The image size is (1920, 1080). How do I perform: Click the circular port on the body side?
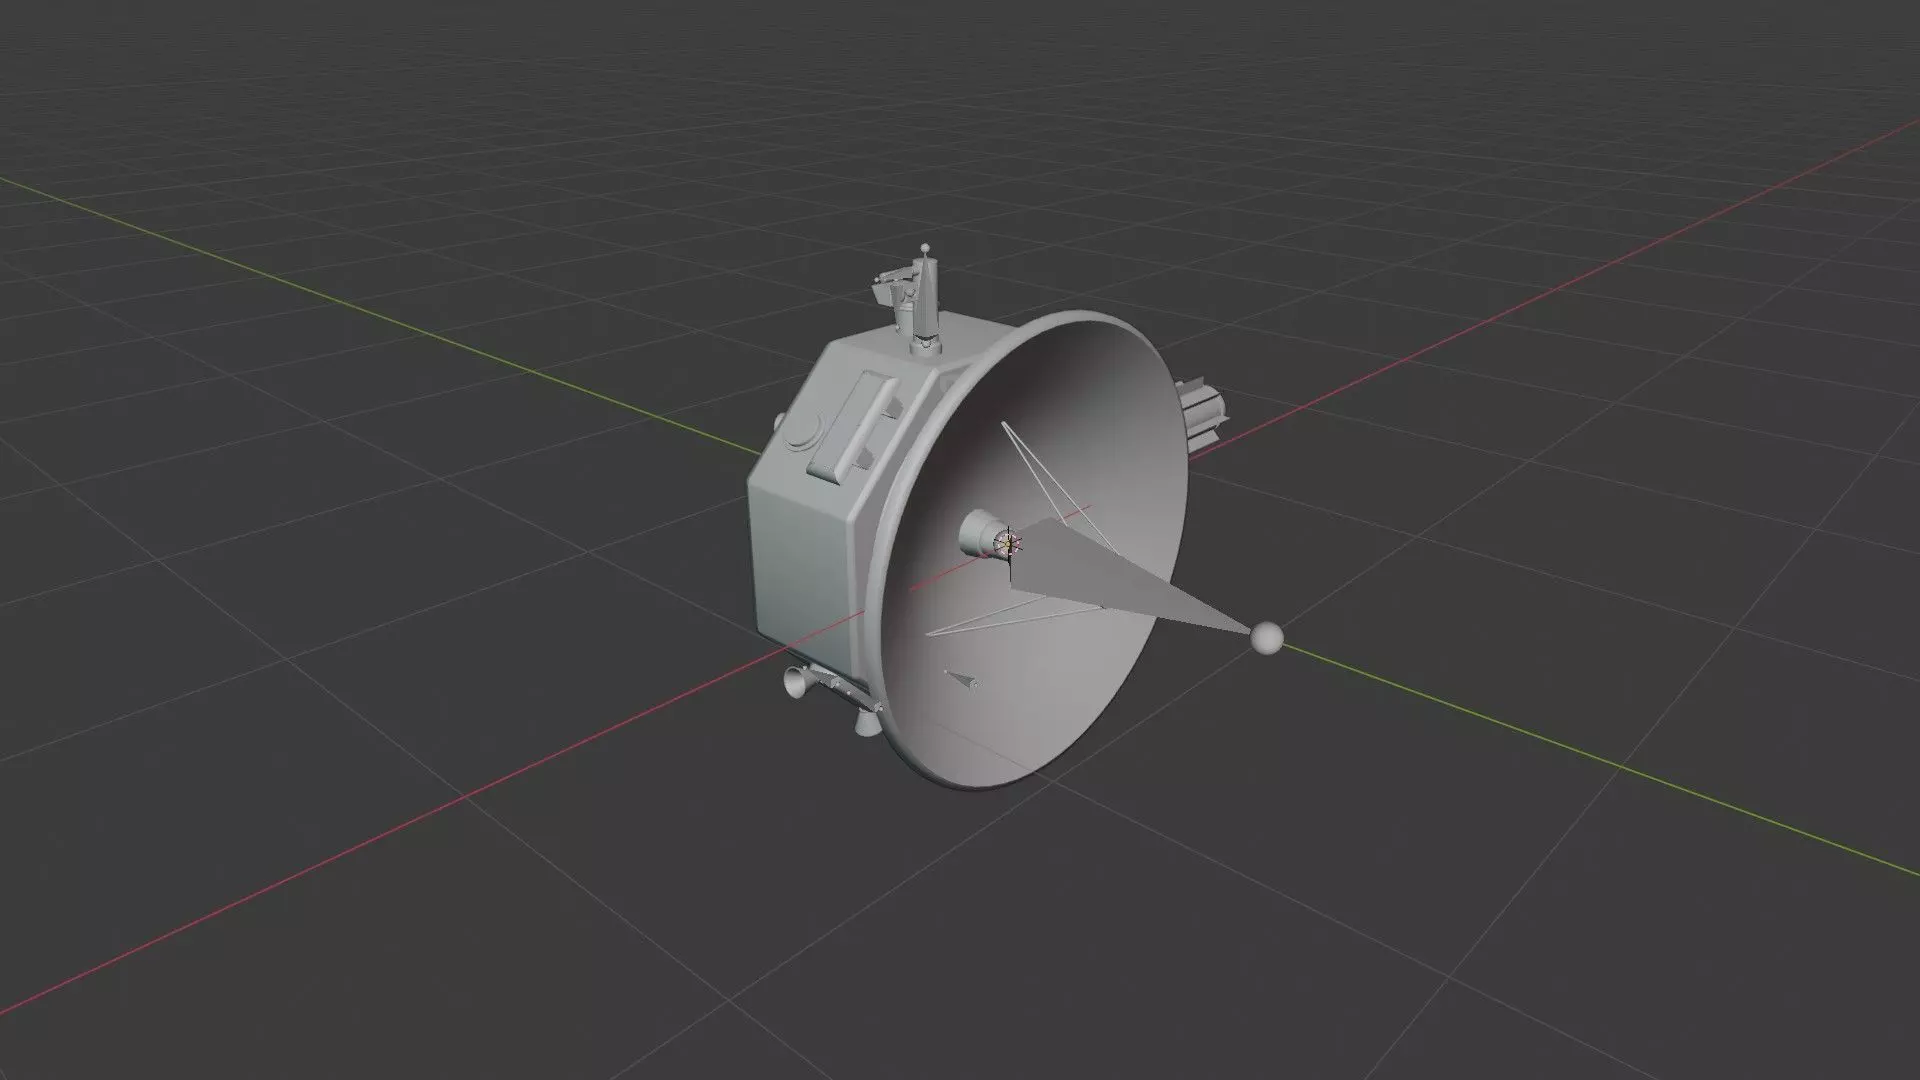[803, 433]
